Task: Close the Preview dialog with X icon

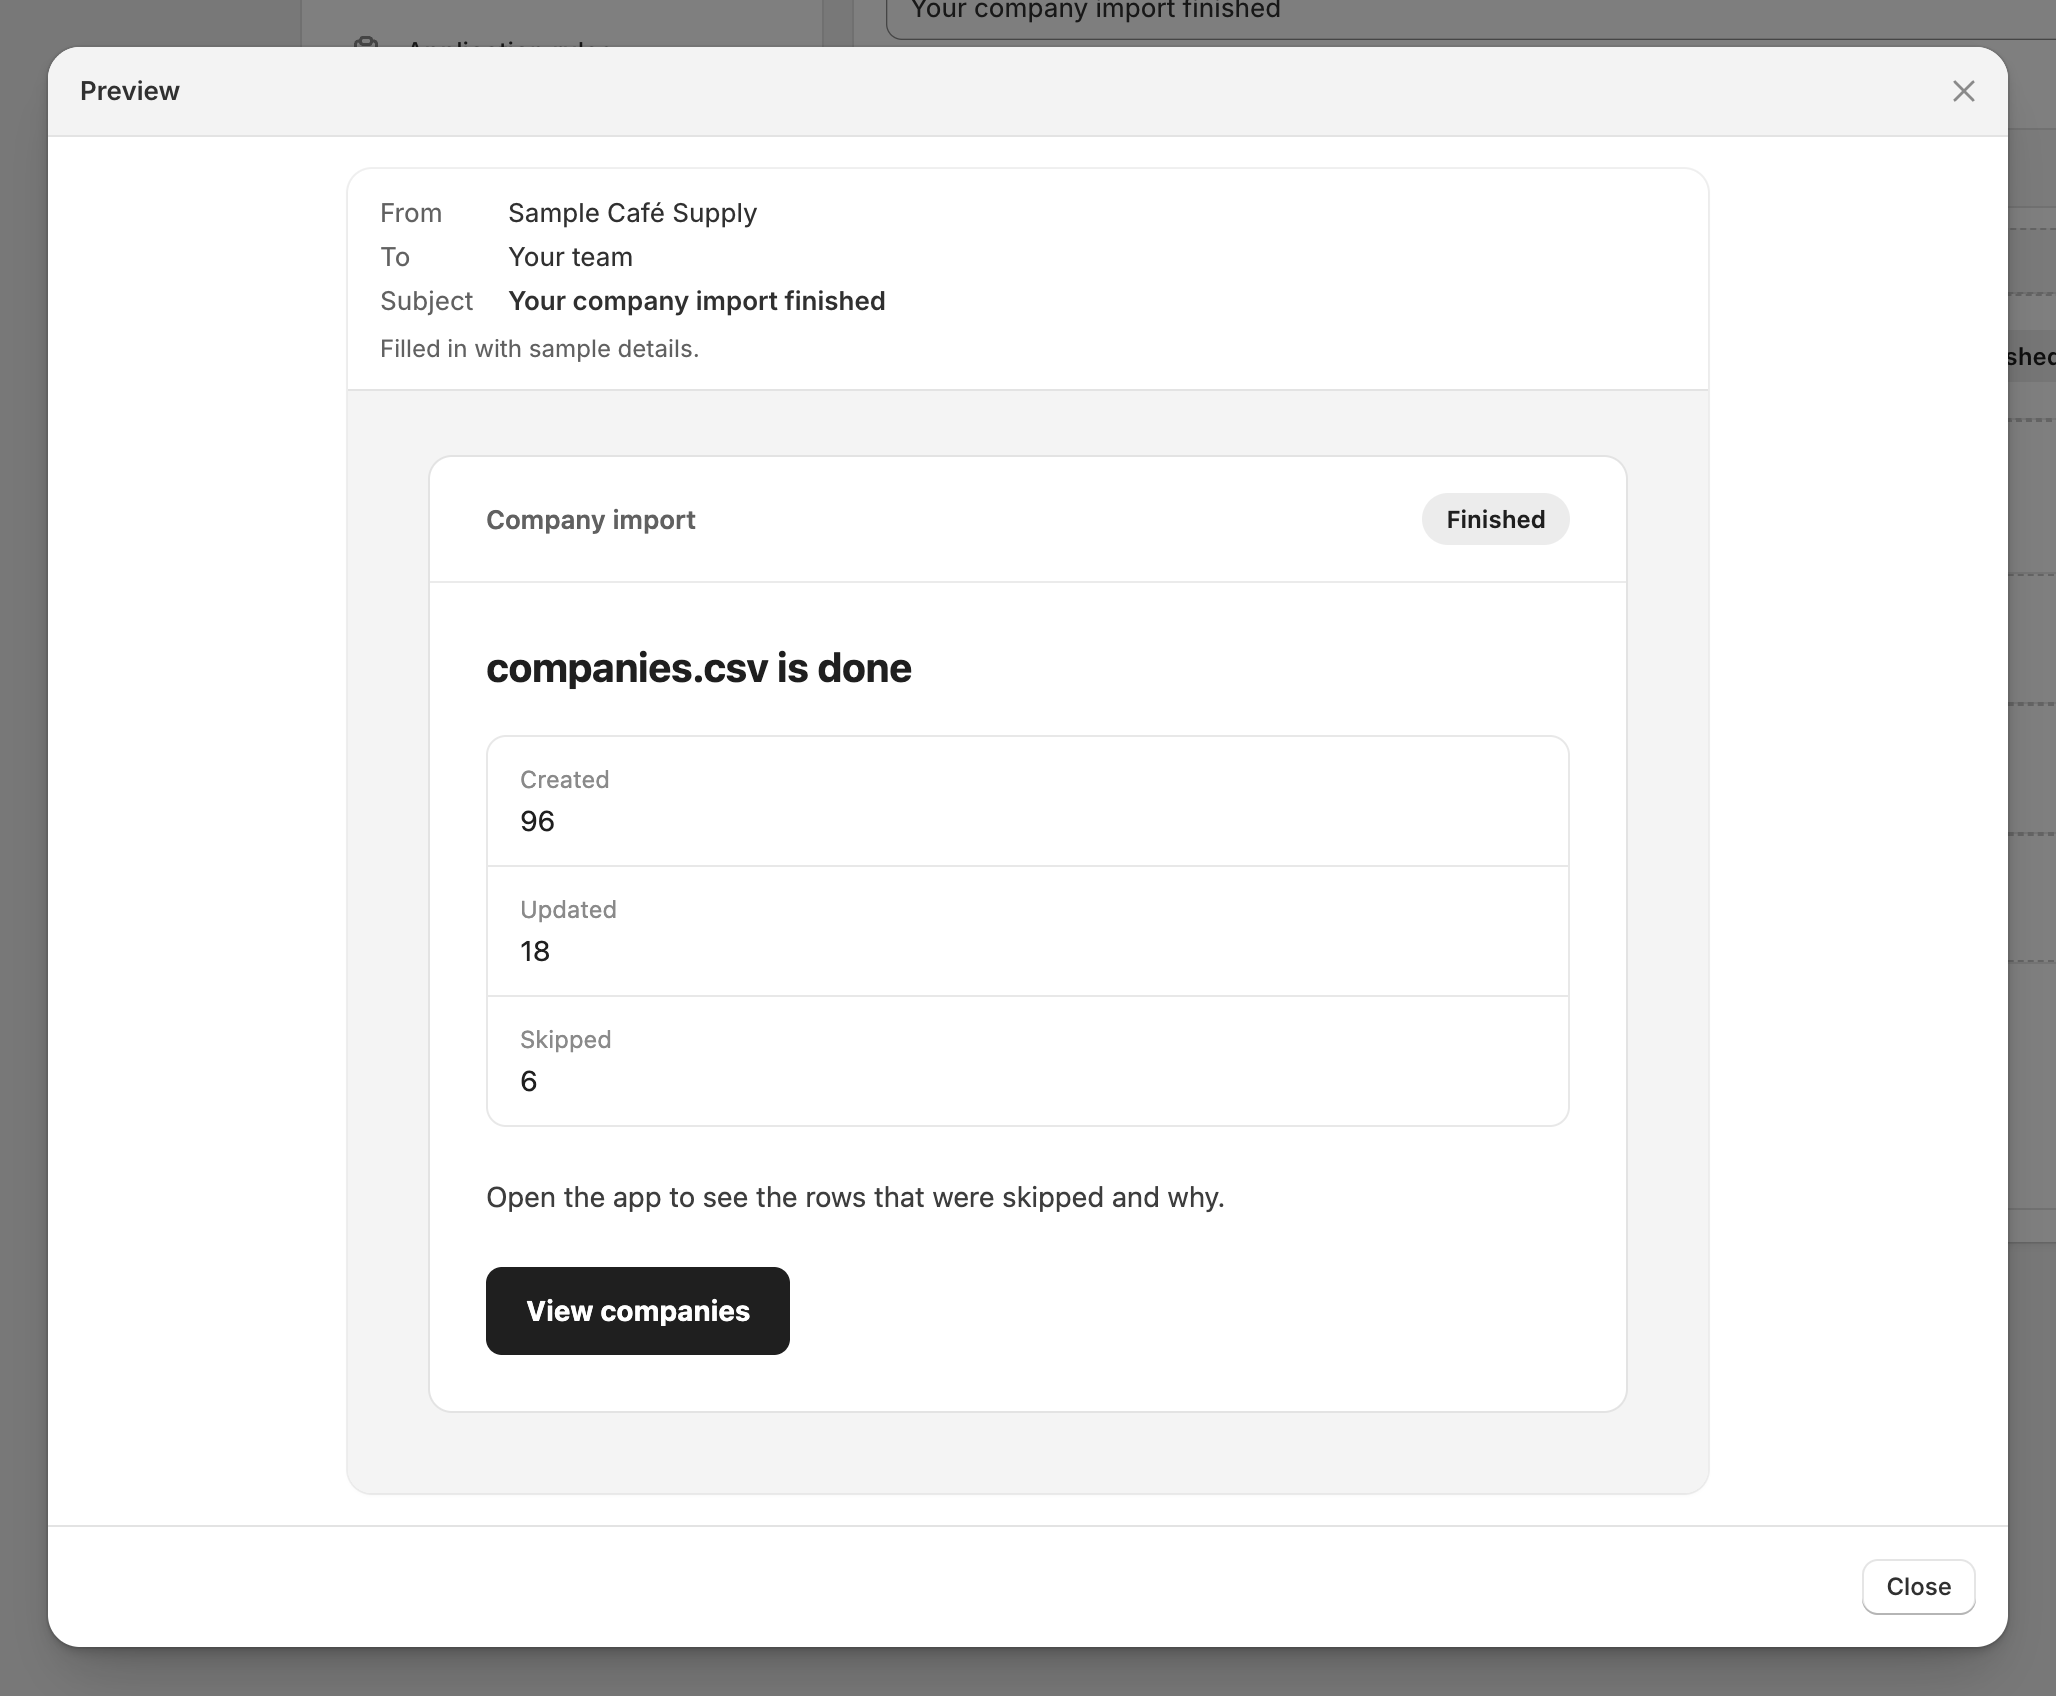Action: click(1963, 91)
